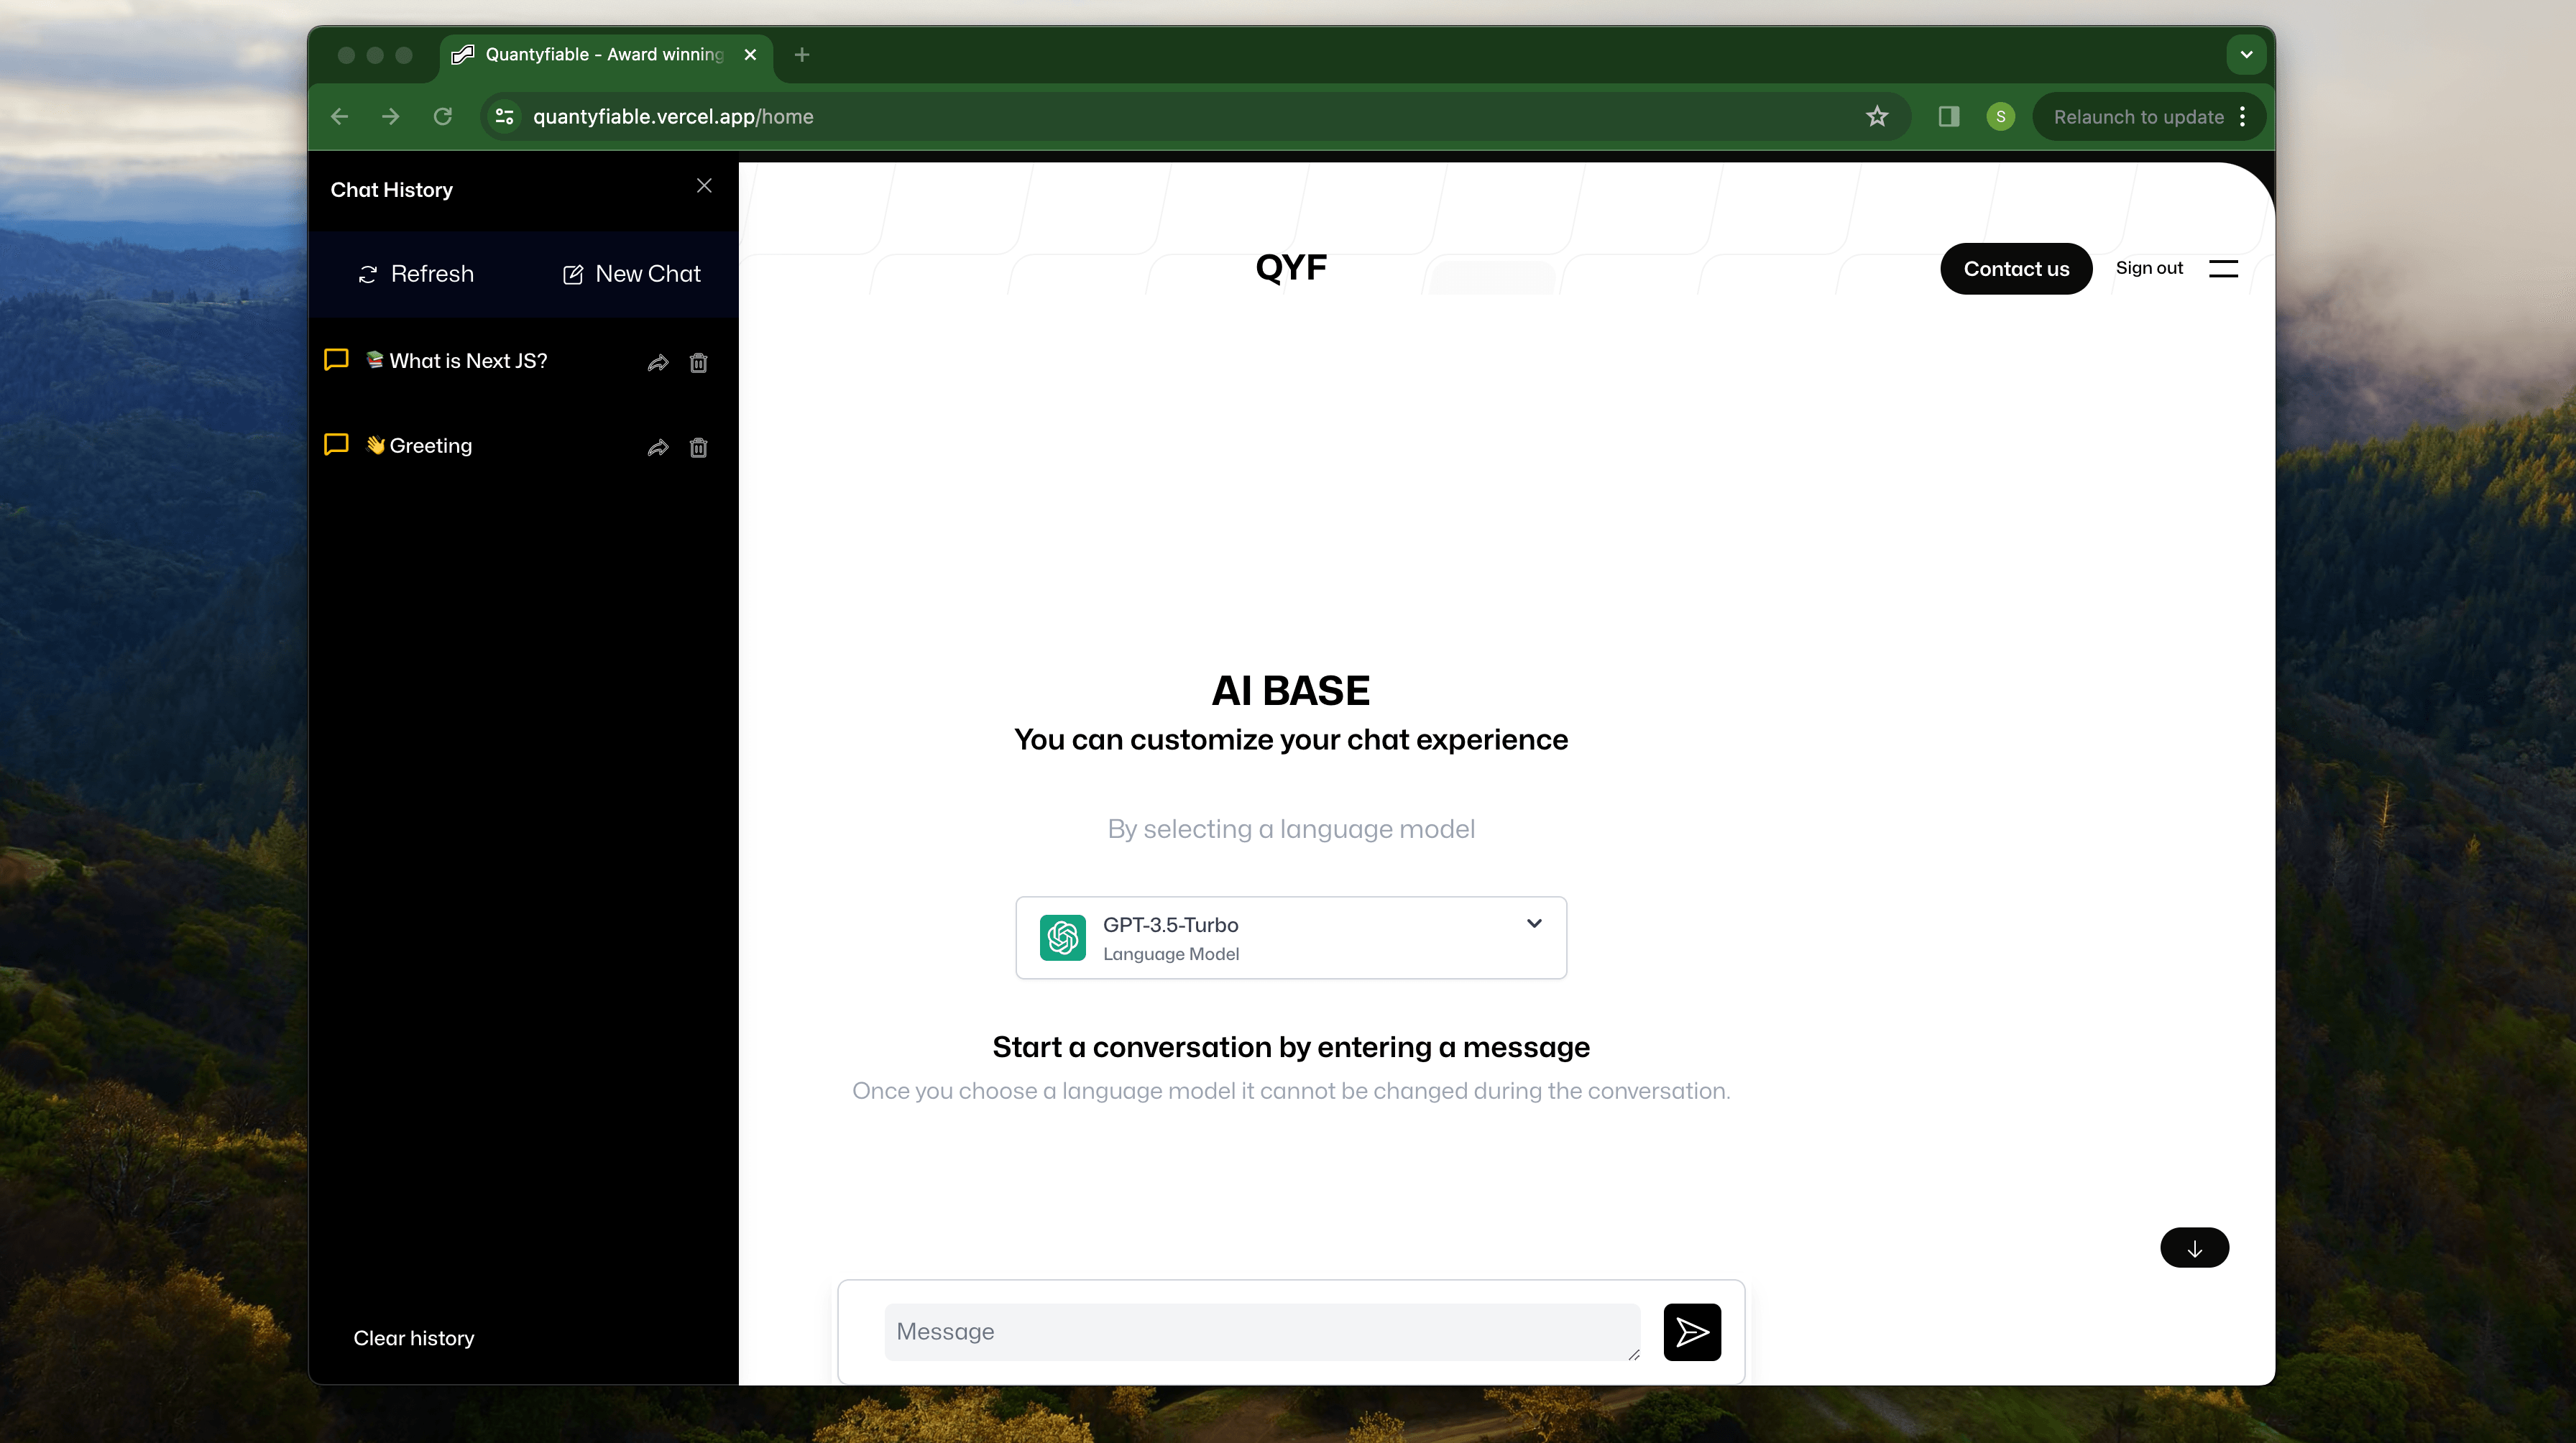Share the 'Greeting' chat
This screenshot has height=1443, width=2576.
pos(658,448)
